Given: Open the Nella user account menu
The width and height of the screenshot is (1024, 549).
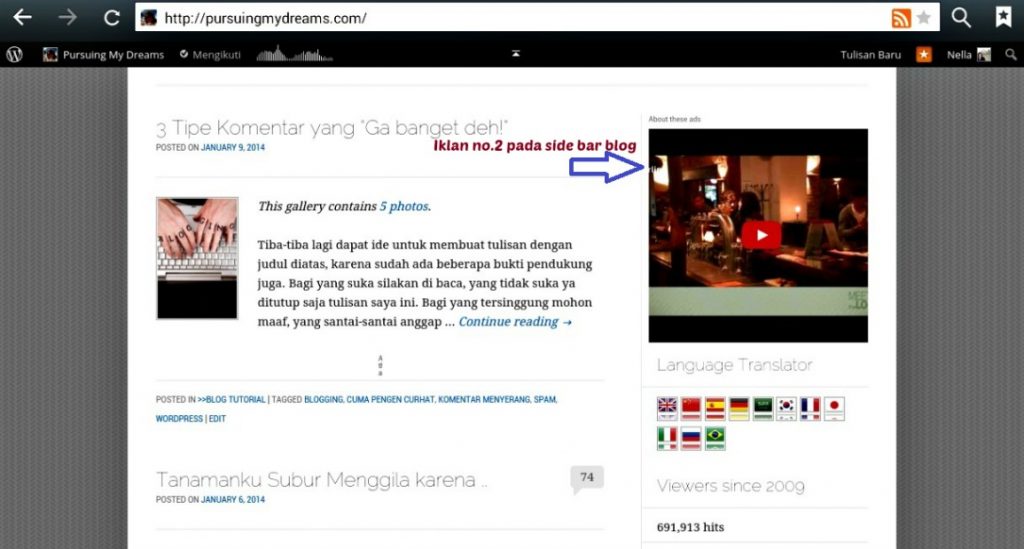Looking at the screenshot, I should click(968, 55).
